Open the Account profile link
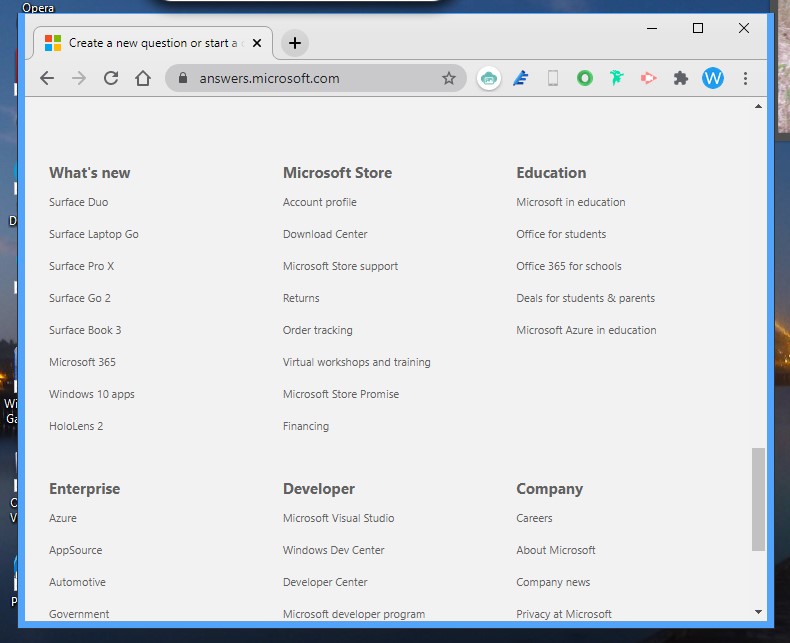This screenshot has height=643, width=790. click(x=320, y=202)
